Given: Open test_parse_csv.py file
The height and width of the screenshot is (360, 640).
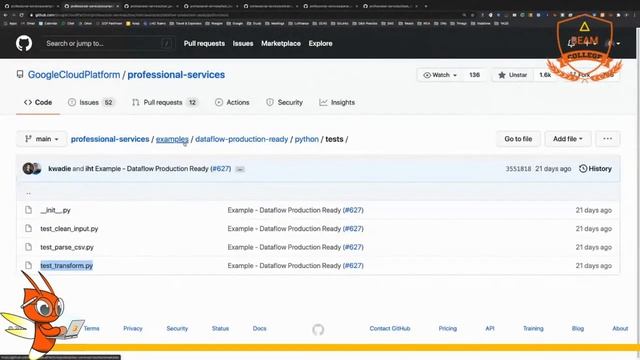Looking at the screenshot, I should click(x=67, y=247).
